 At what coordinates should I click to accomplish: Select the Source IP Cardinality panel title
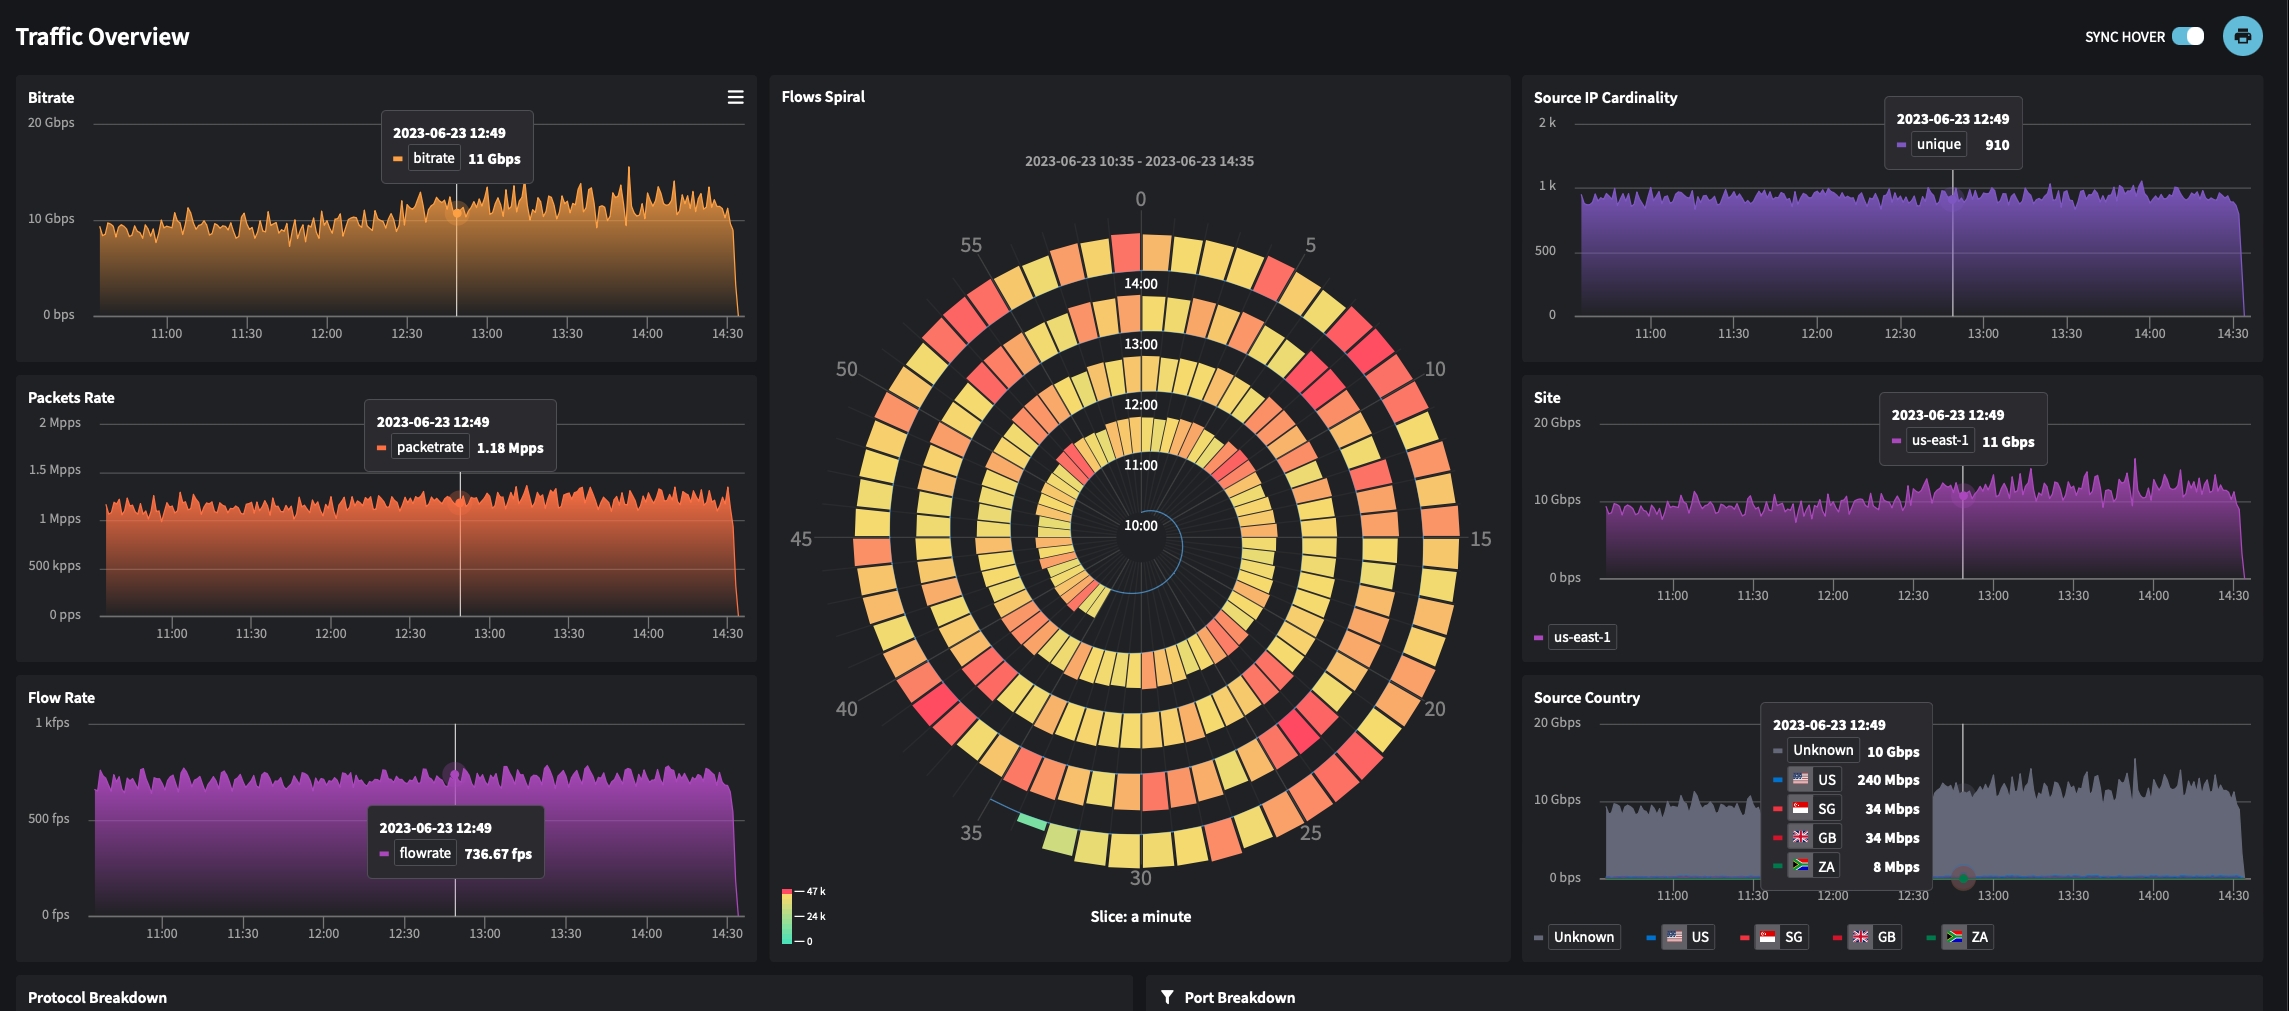[1605, 97]
